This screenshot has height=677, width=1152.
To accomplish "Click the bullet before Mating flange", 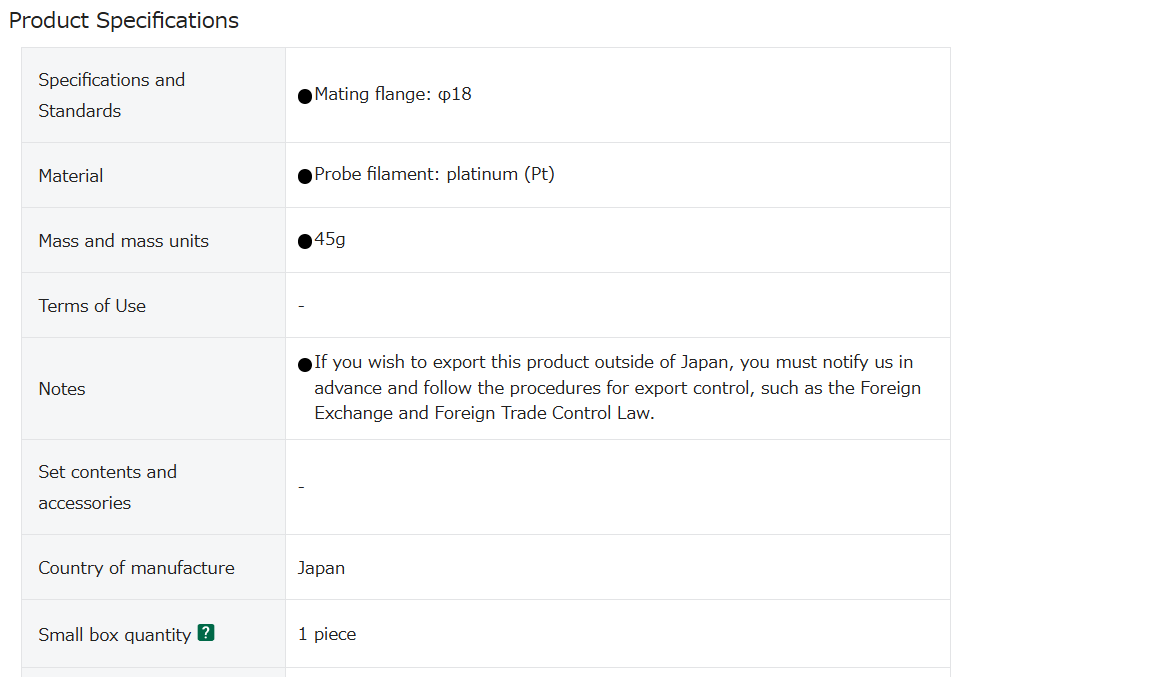I will point(305,96).
